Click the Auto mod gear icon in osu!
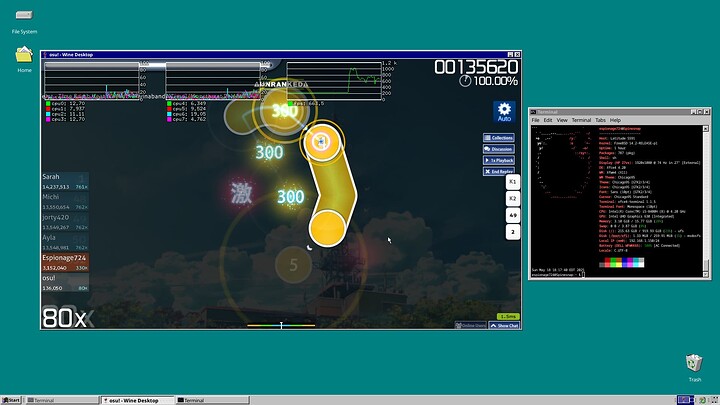 coord(504,112)
